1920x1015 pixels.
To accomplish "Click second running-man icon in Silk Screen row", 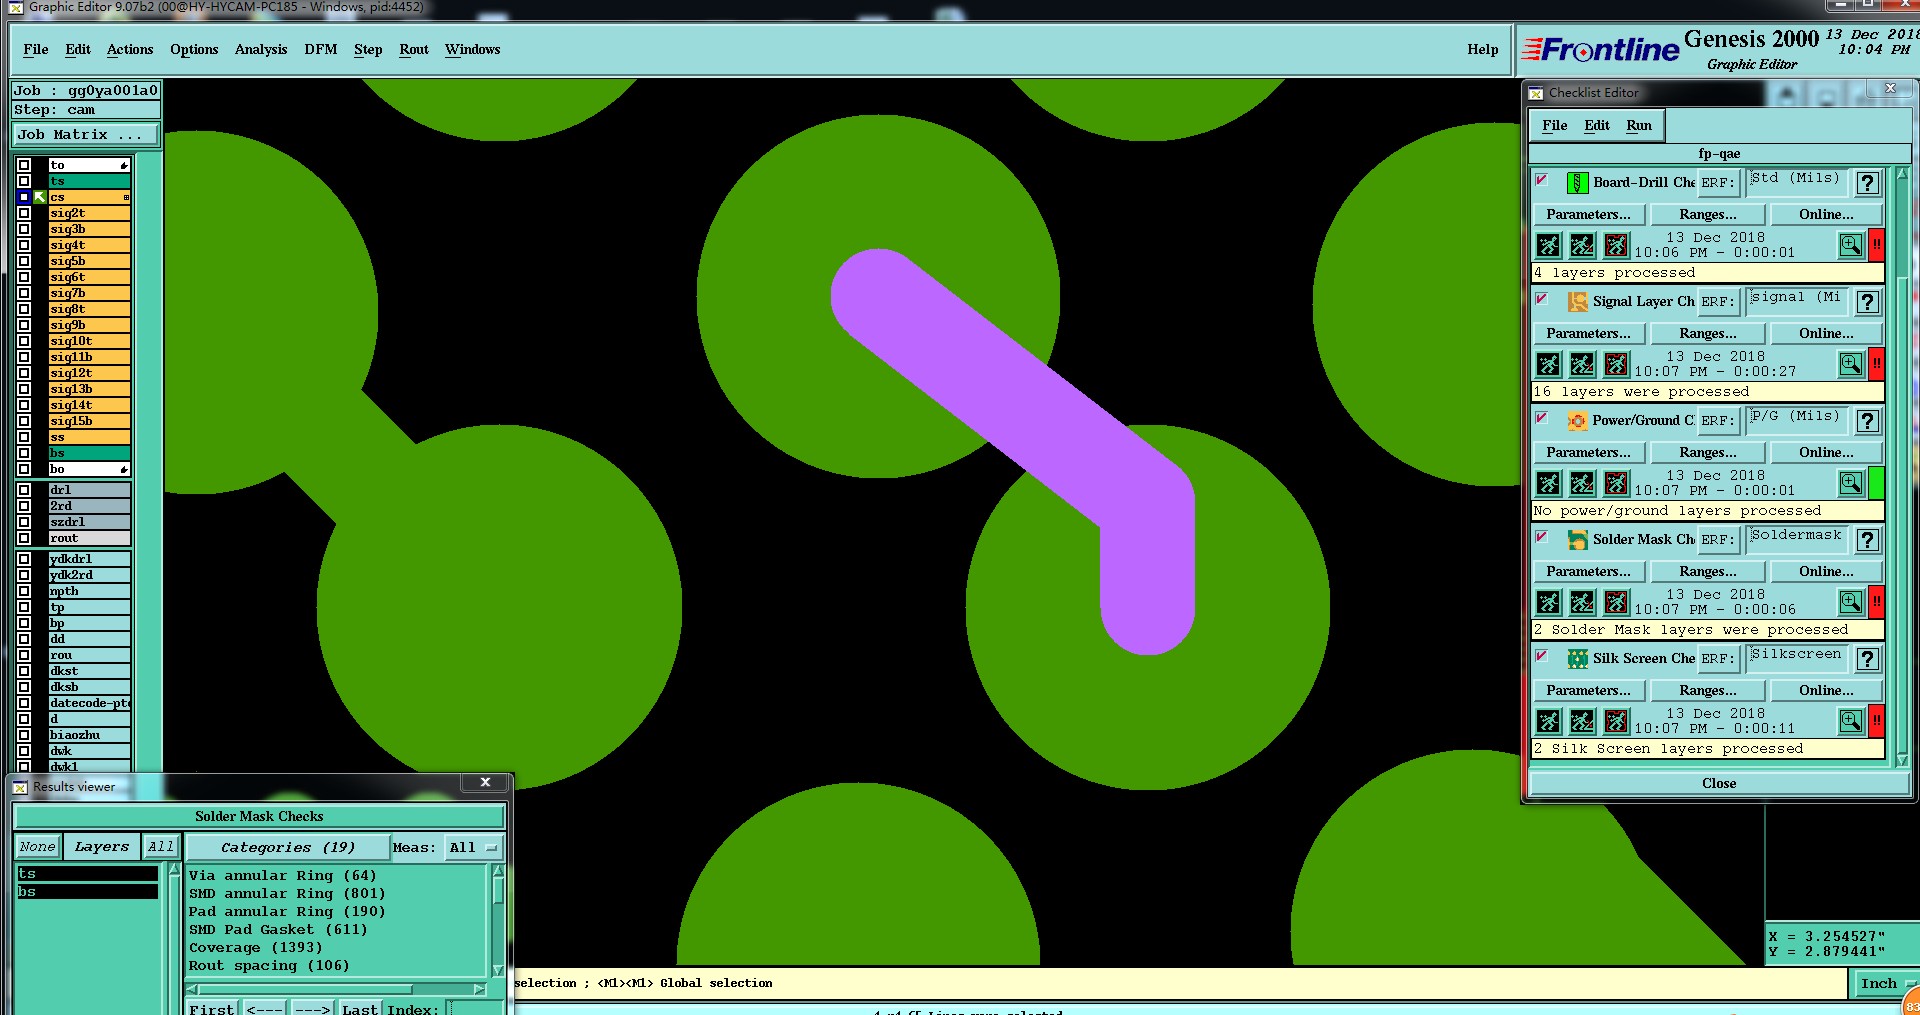I will (x=1582, y=721).
